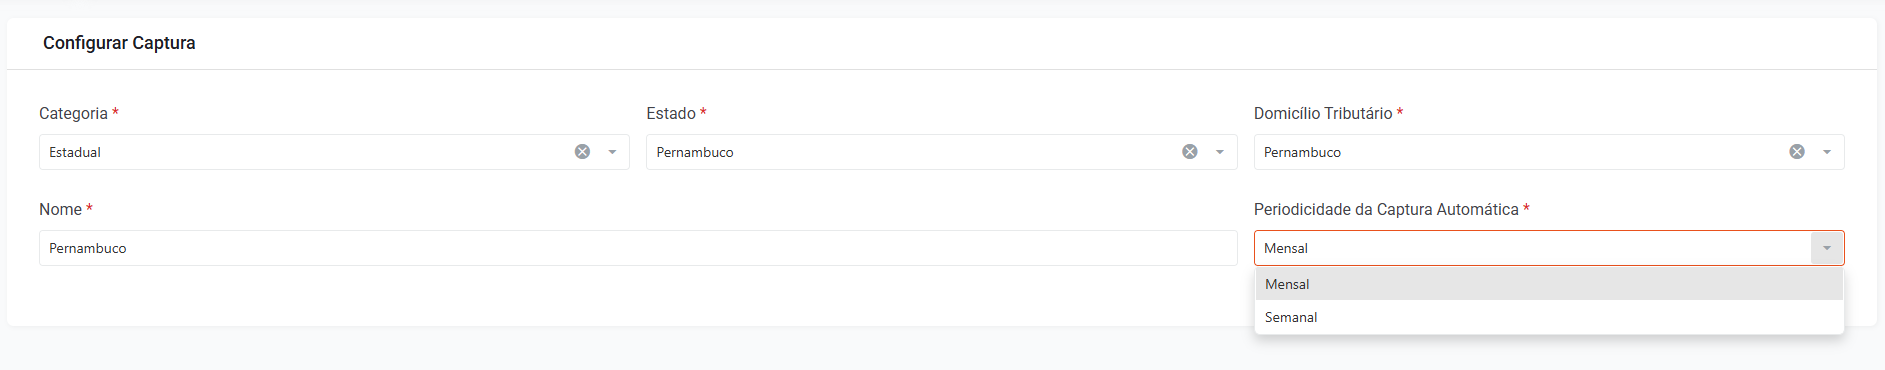The image size is (1885, 370).
Task: Click the Nome input field
Action: 638,248
